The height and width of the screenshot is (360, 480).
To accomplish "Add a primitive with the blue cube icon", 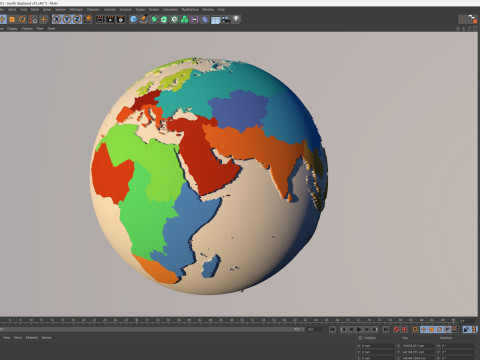I will click(x=133, y=19).
